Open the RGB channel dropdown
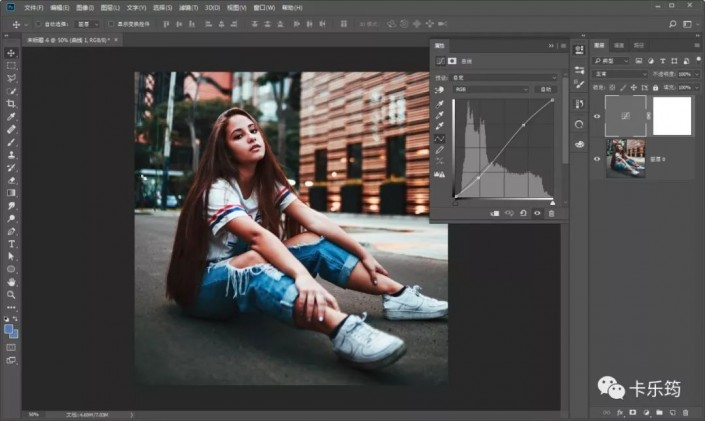The image size is (705, 421). pyautogui.click(x=491, y=90)
